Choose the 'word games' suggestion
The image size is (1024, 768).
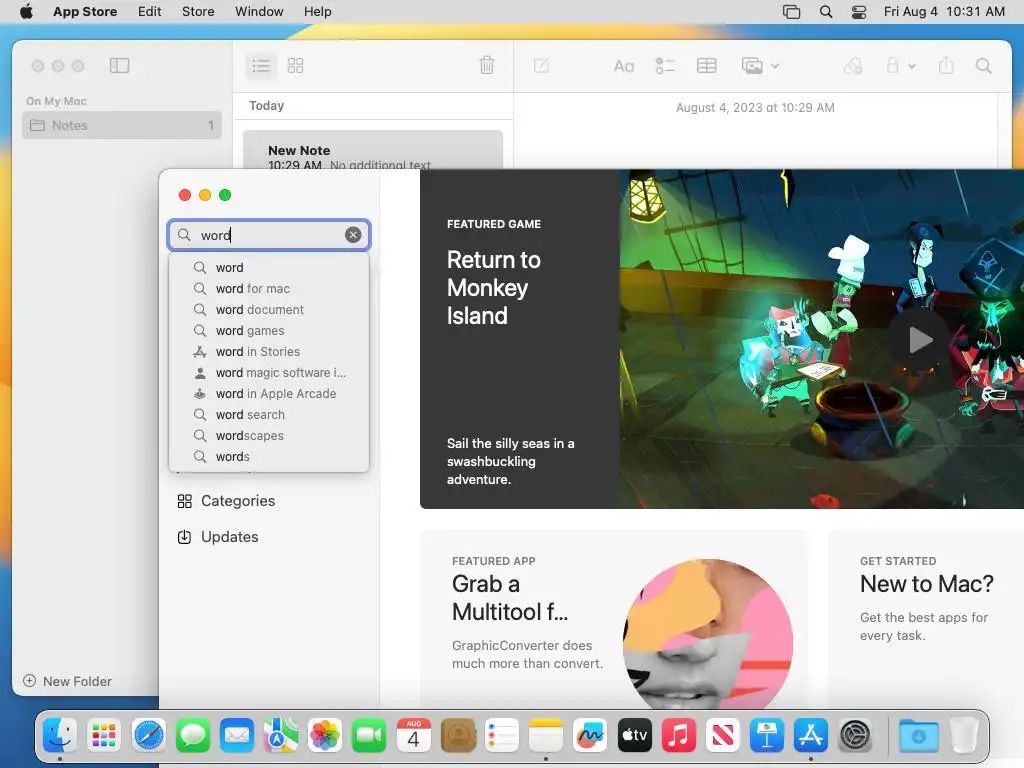pos(269,330)
